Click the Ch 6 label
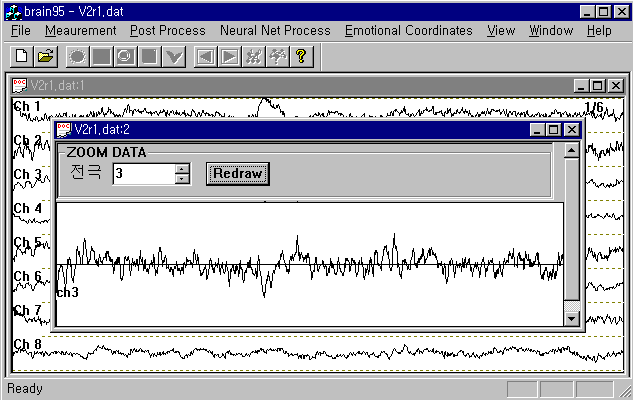Screen dimensions: 633x400 pyautogui.click(x=27, y=276)
